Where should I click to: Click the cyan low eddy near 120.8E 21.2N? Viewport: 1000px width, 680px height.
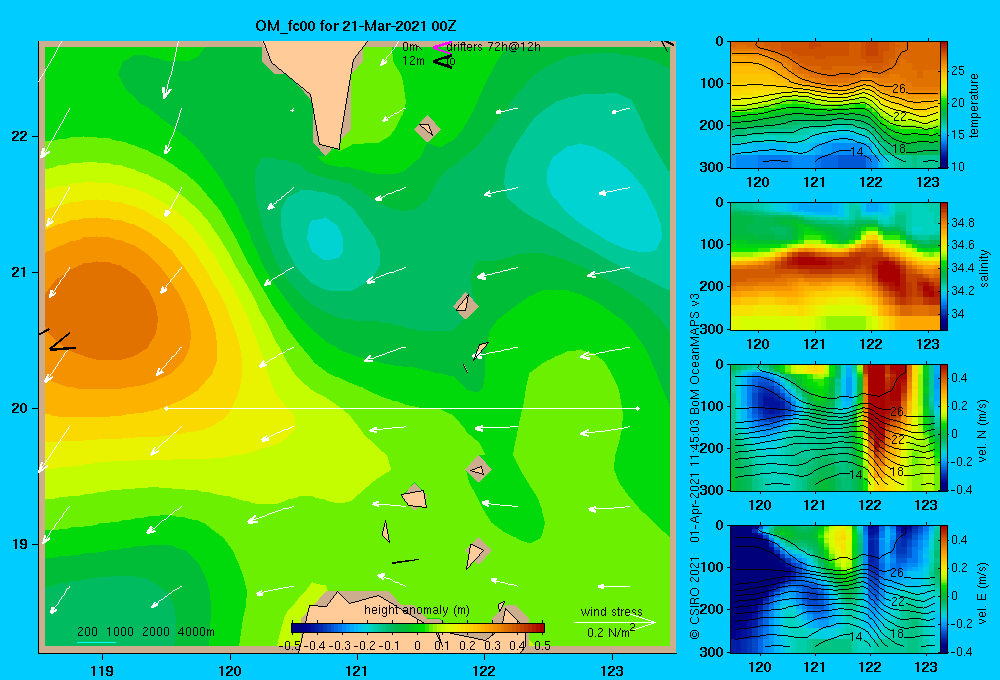point(325,238)
